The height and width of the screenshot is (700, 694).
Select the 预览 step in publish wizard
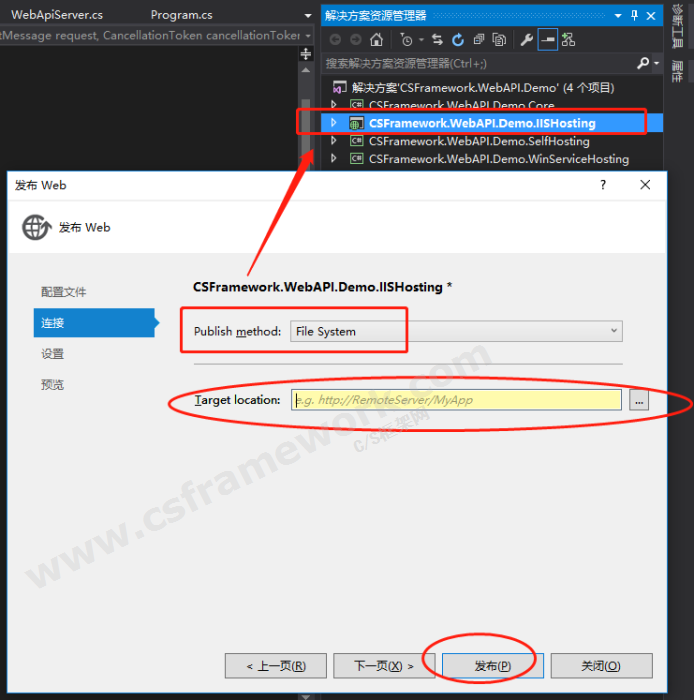[53, 385]
